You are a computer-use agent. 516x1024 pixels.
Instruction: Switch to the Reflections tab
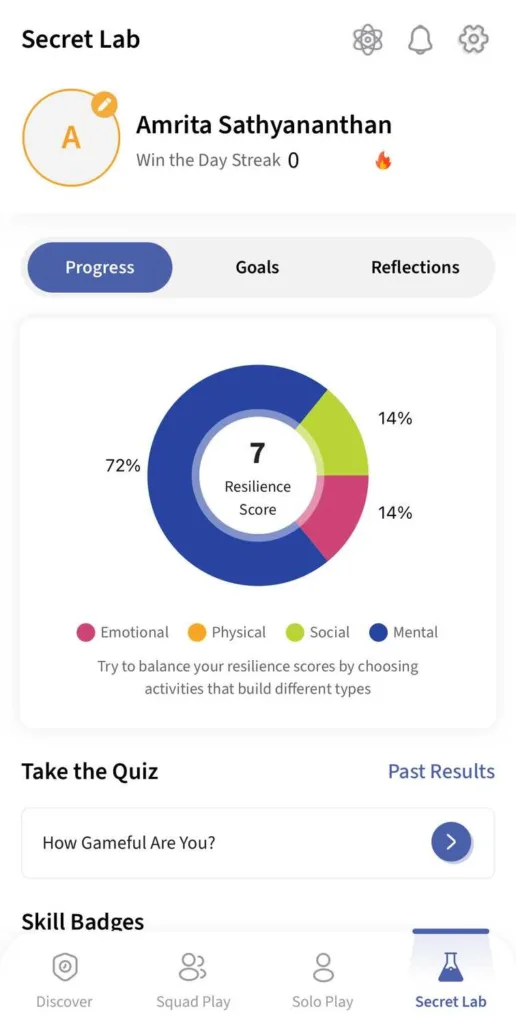click(415, 267)
